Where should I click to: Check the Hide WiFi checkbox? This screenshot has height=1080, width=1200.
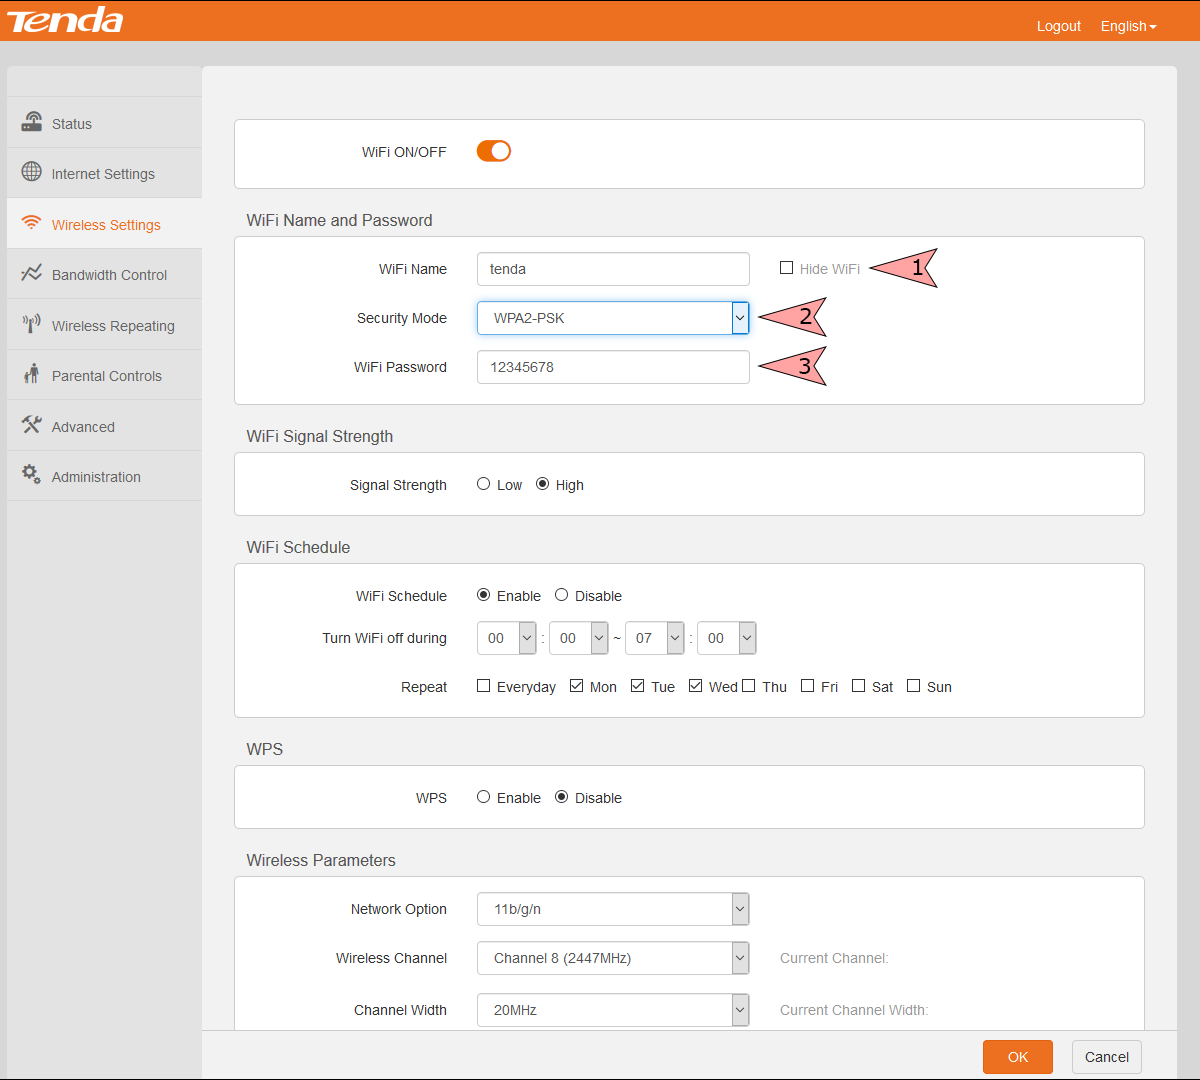pos(787,268)
